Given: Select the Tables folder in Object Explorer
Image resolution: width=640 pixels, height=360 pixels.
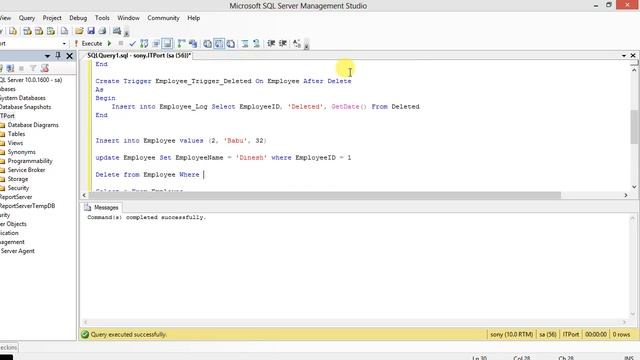Looking at the screenshot, I should pos(16,134).
